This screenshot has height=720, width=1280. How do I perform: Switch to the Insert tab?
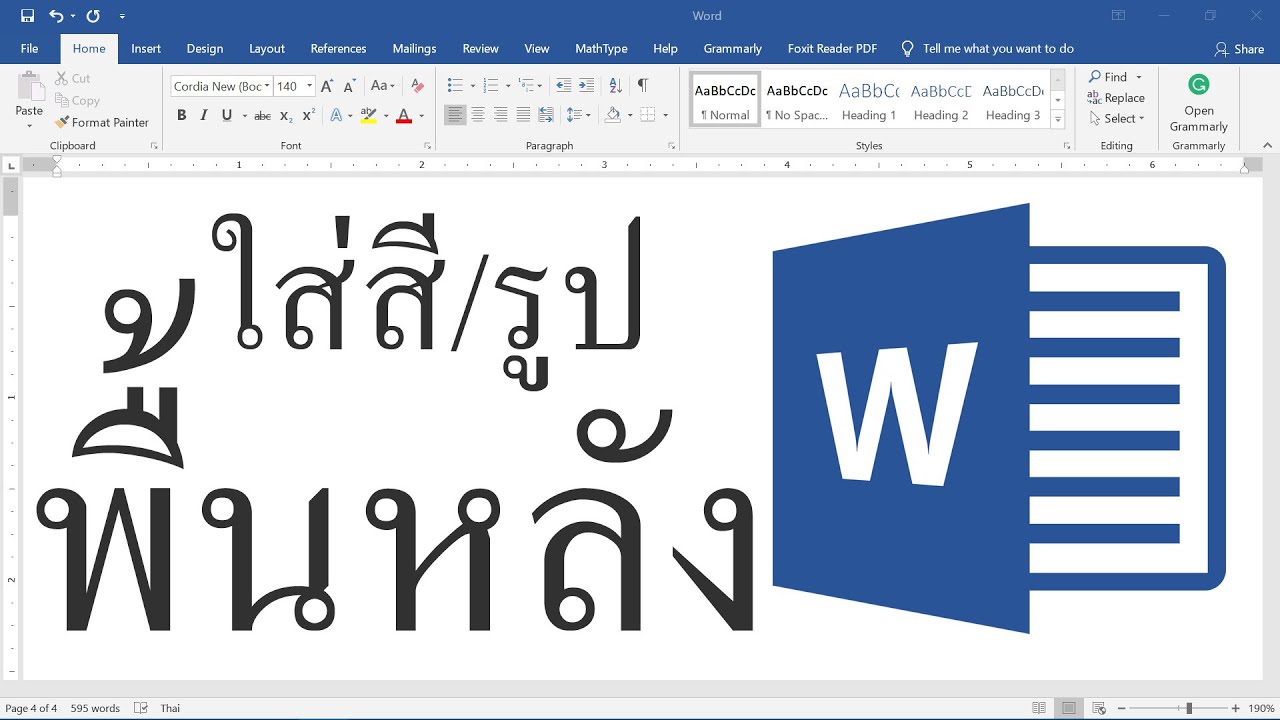tap(146, 48)
